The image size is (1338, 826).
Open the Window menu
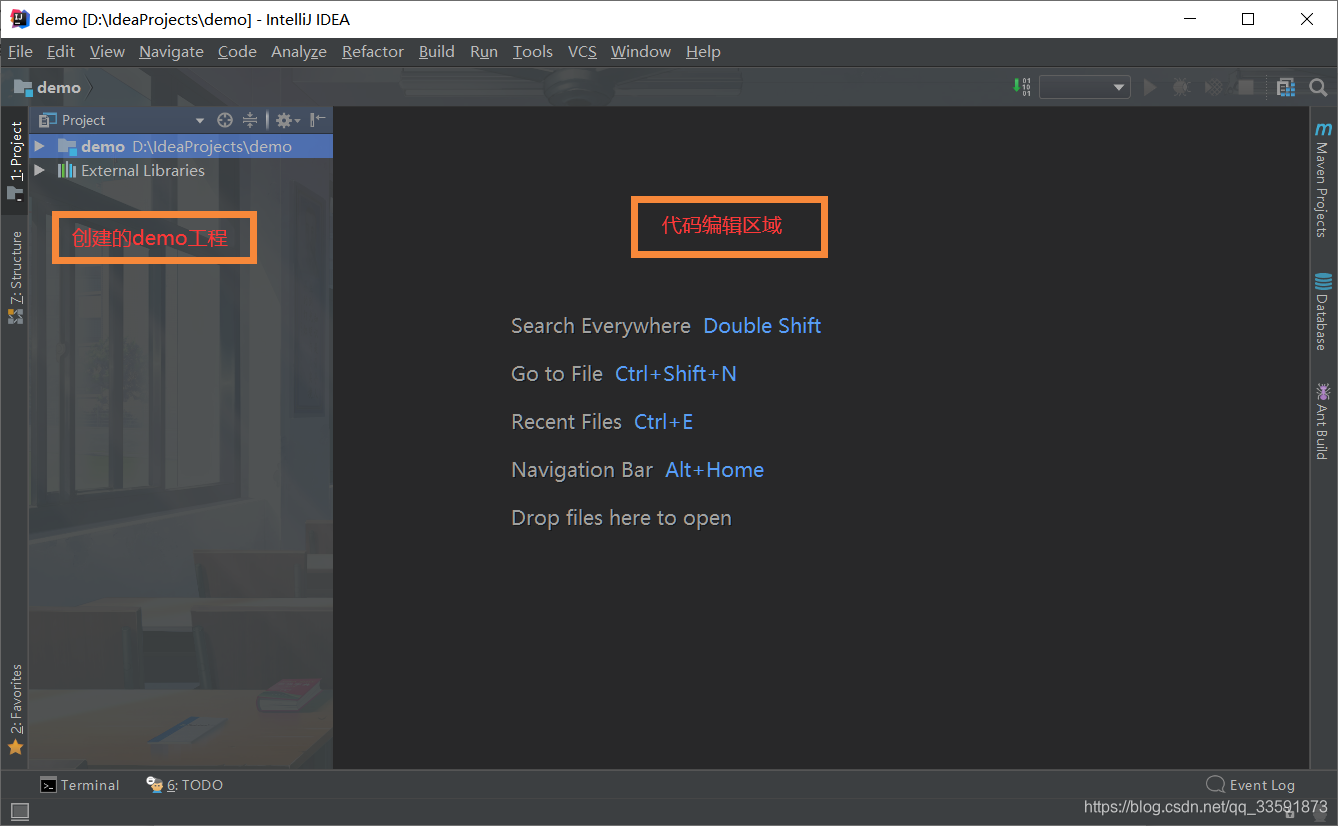pos(641,52)
